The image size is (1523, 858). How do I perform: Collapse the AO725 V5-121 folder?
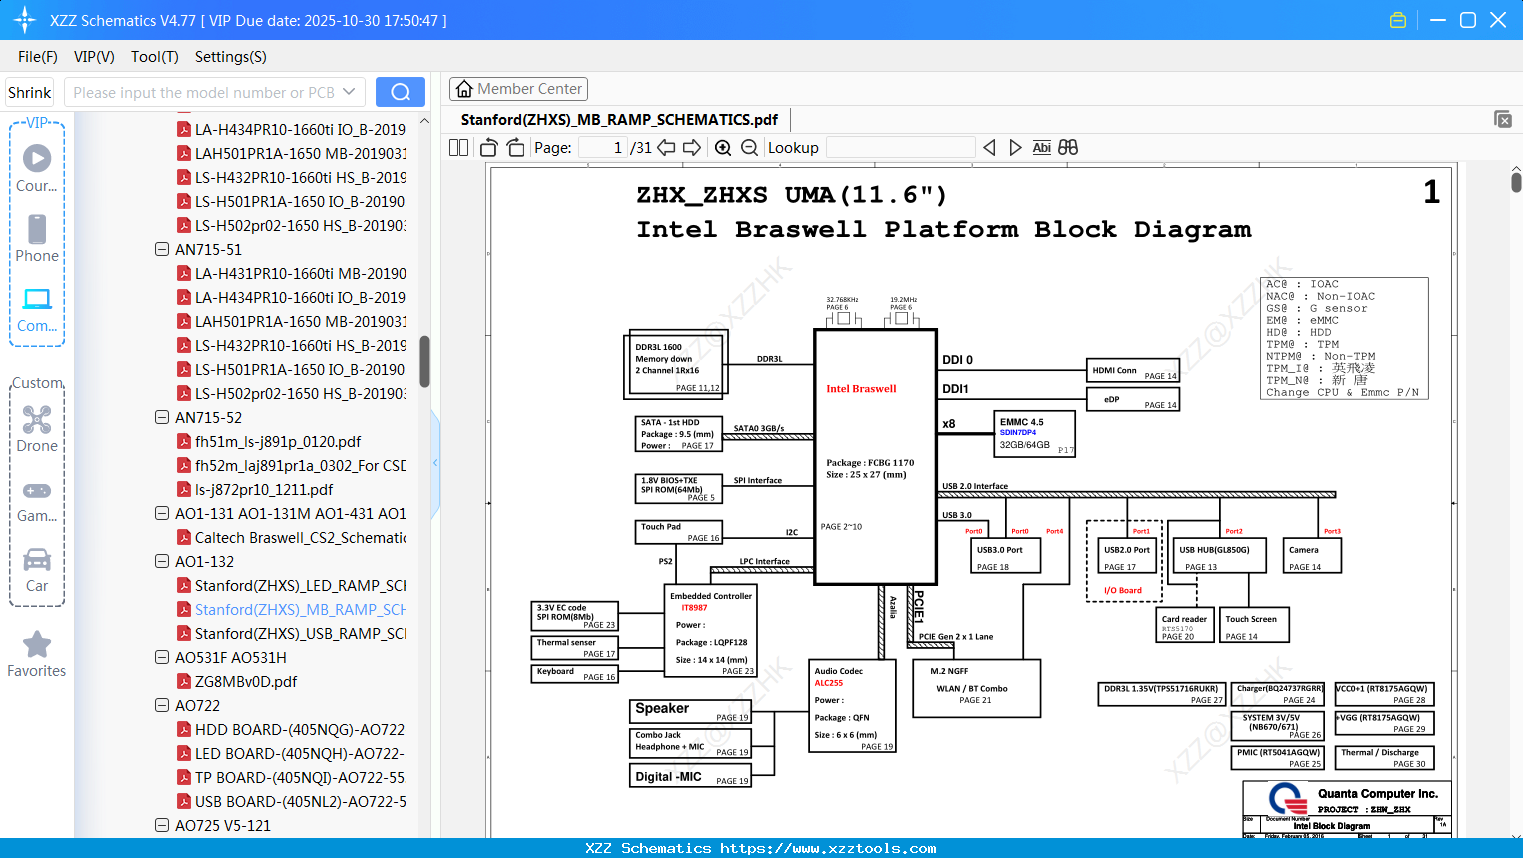pyautogui.click(x=162, y=825)
